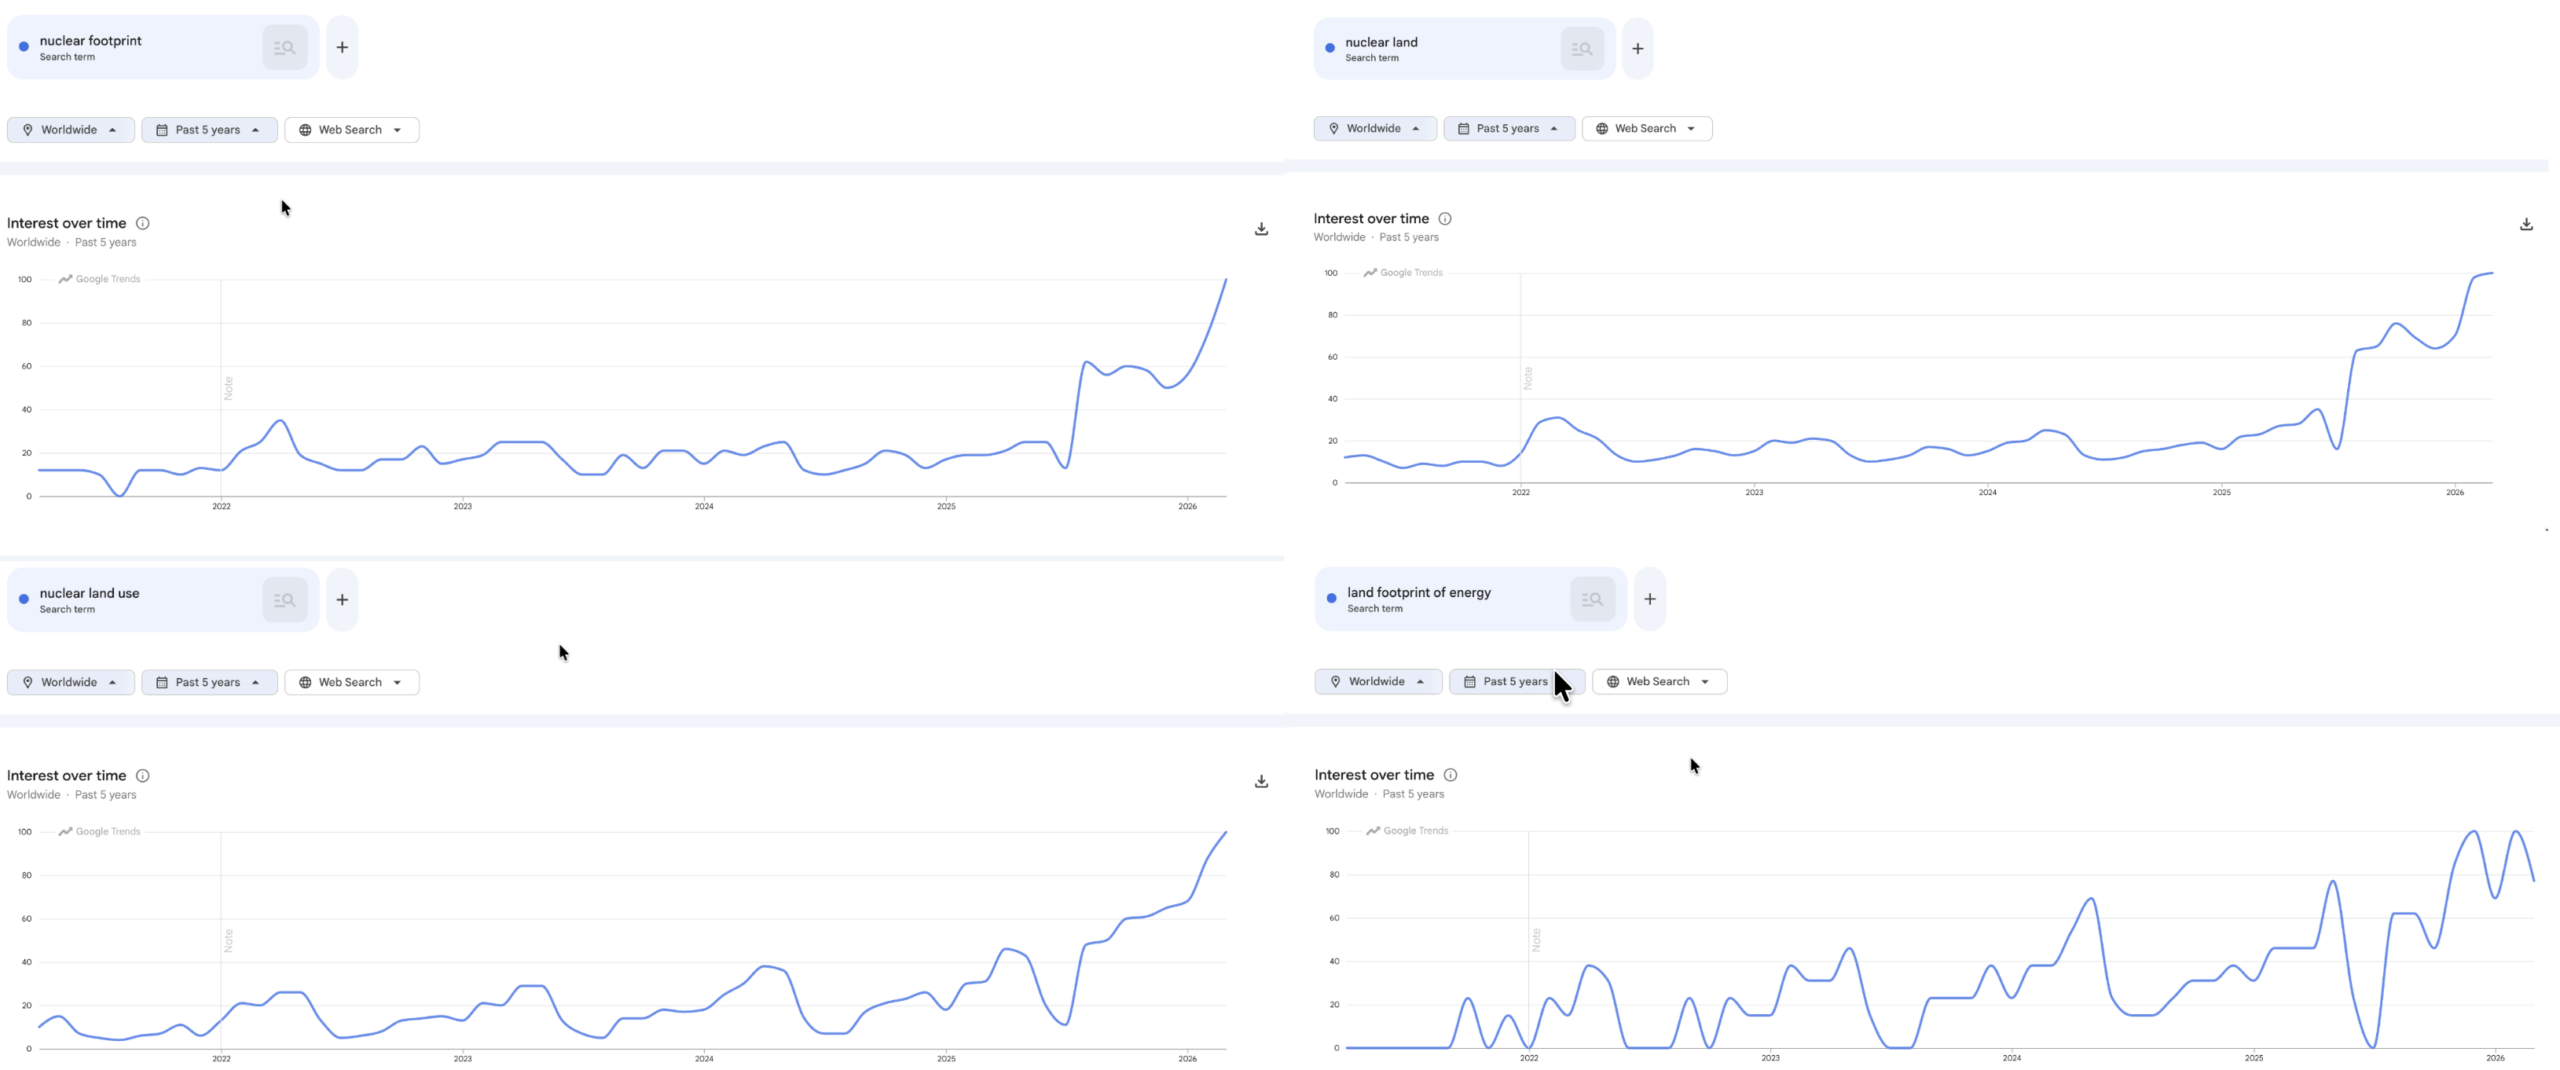The image size is (2560, 1070).
Task: Click the search icon beside 'nuclear footprint' term
Action: (285, 48)
